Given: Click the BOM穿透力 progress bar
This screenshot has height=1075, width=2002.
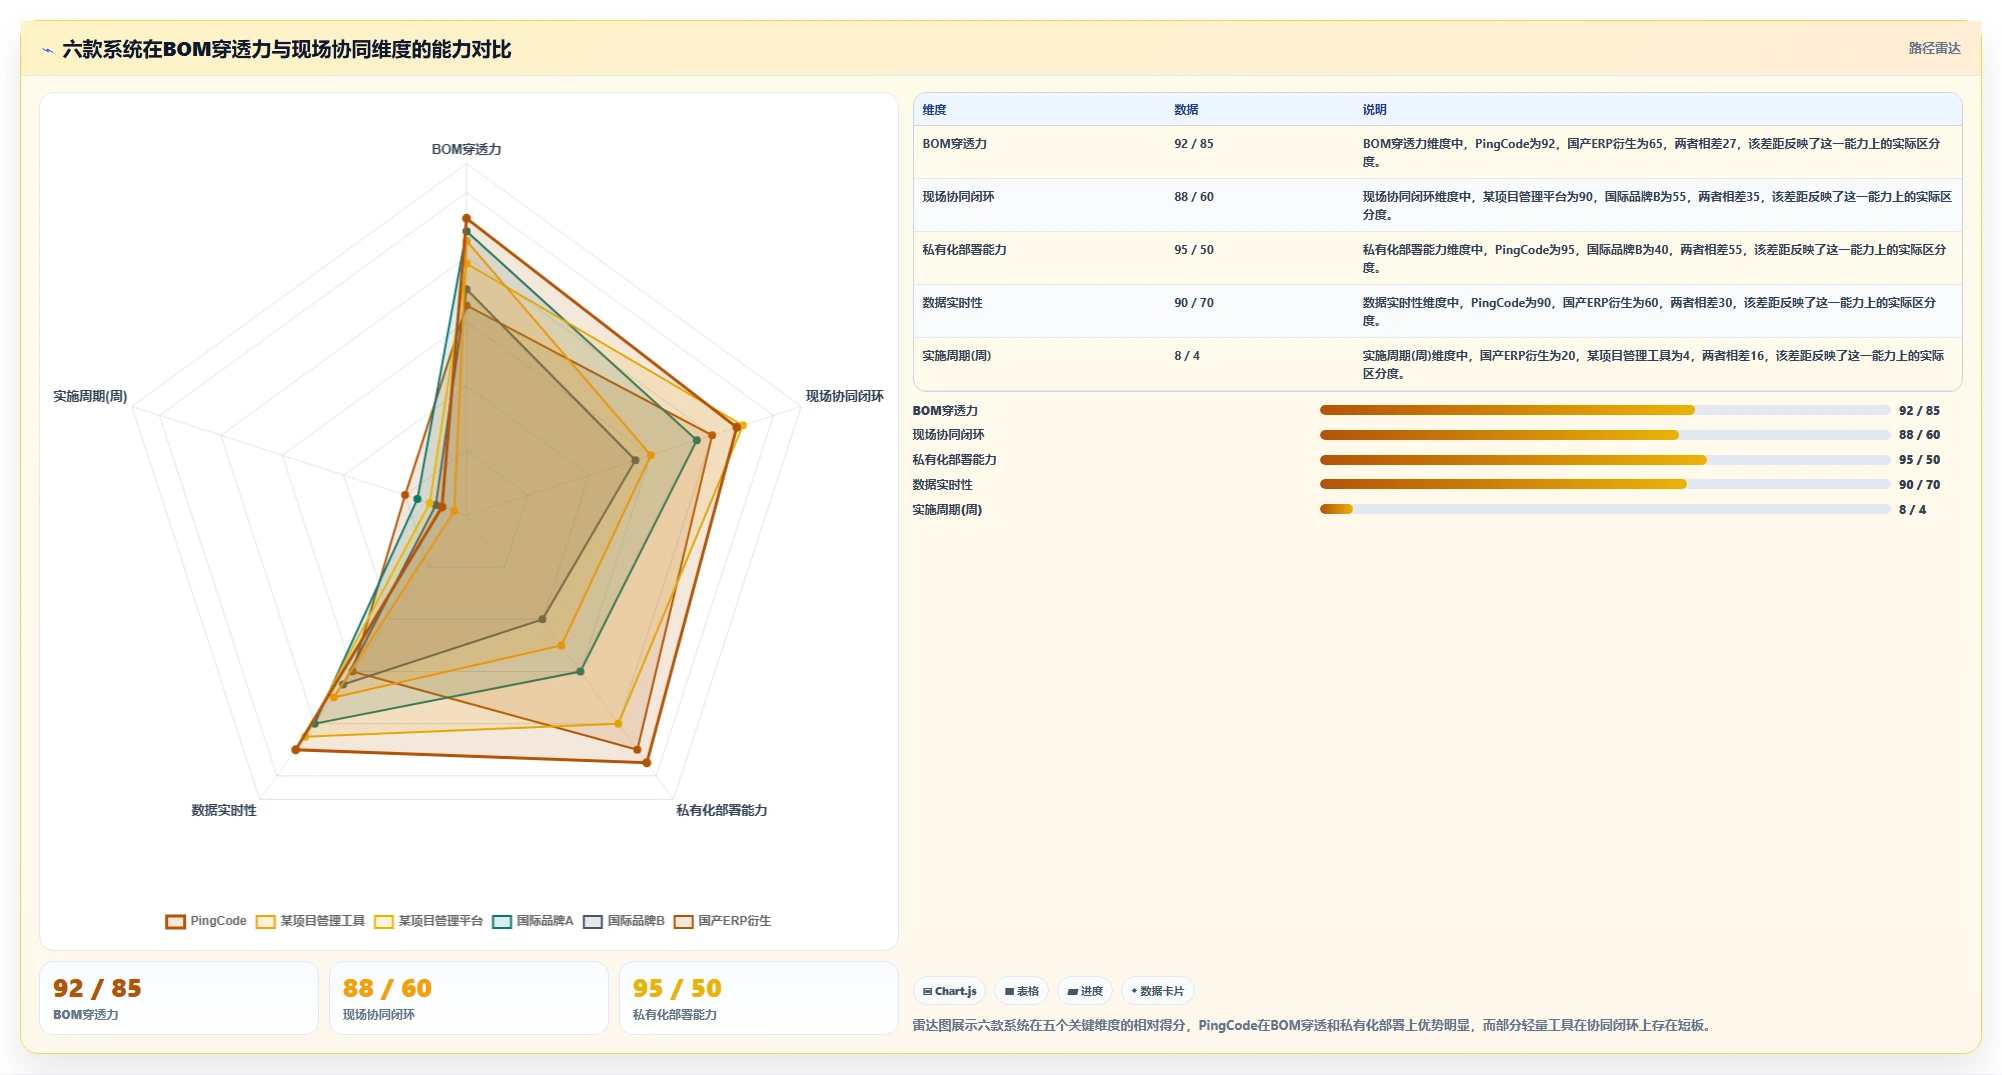Looking at the screenshot, I should pyautogui.click(x=1605, y=410).
